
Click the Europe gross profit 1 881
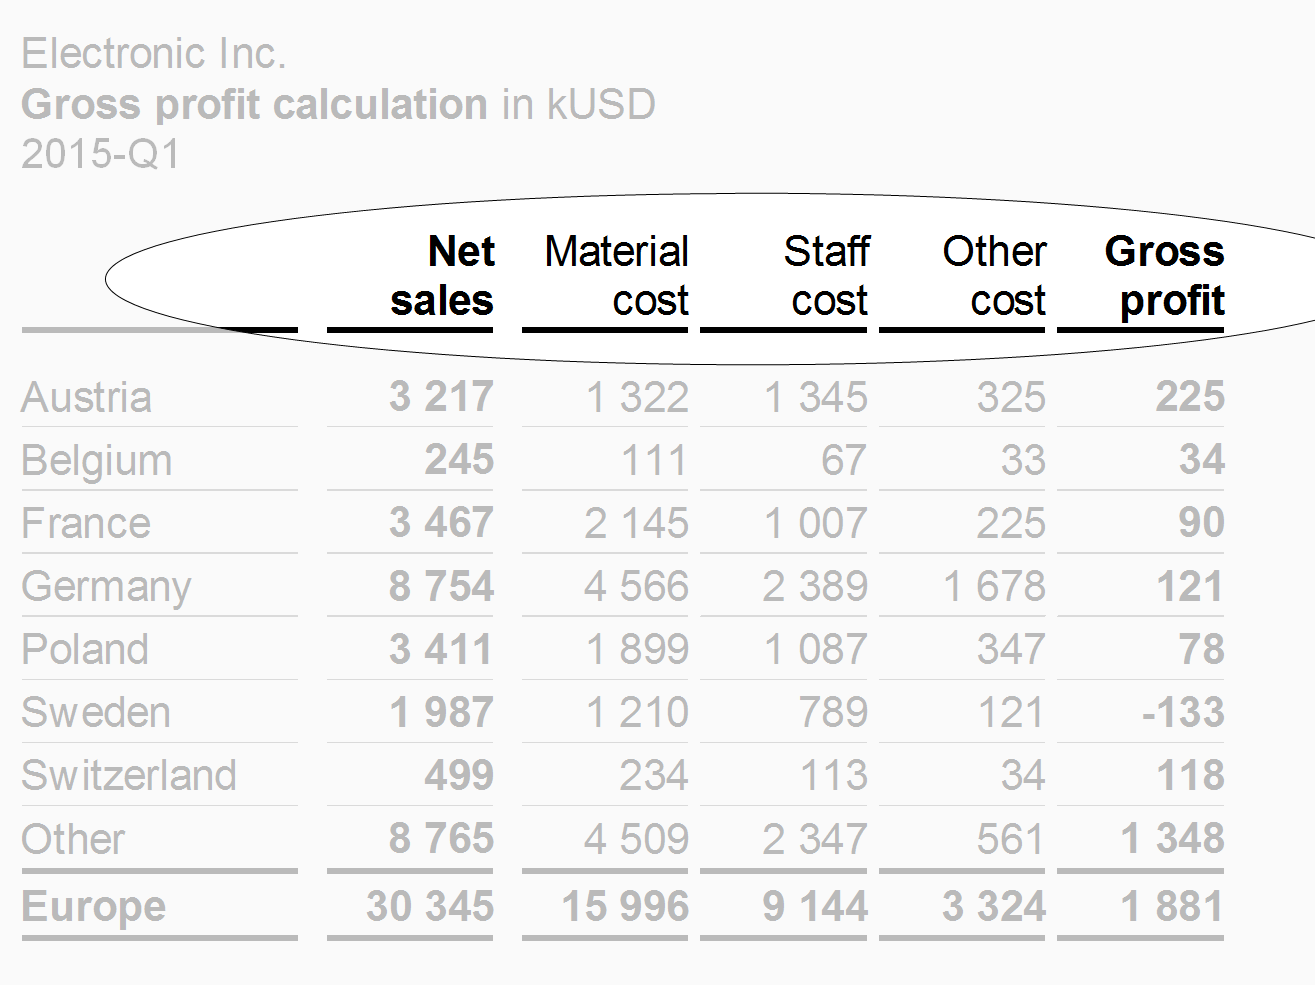pyautogui.click(x=1172, y=907)
